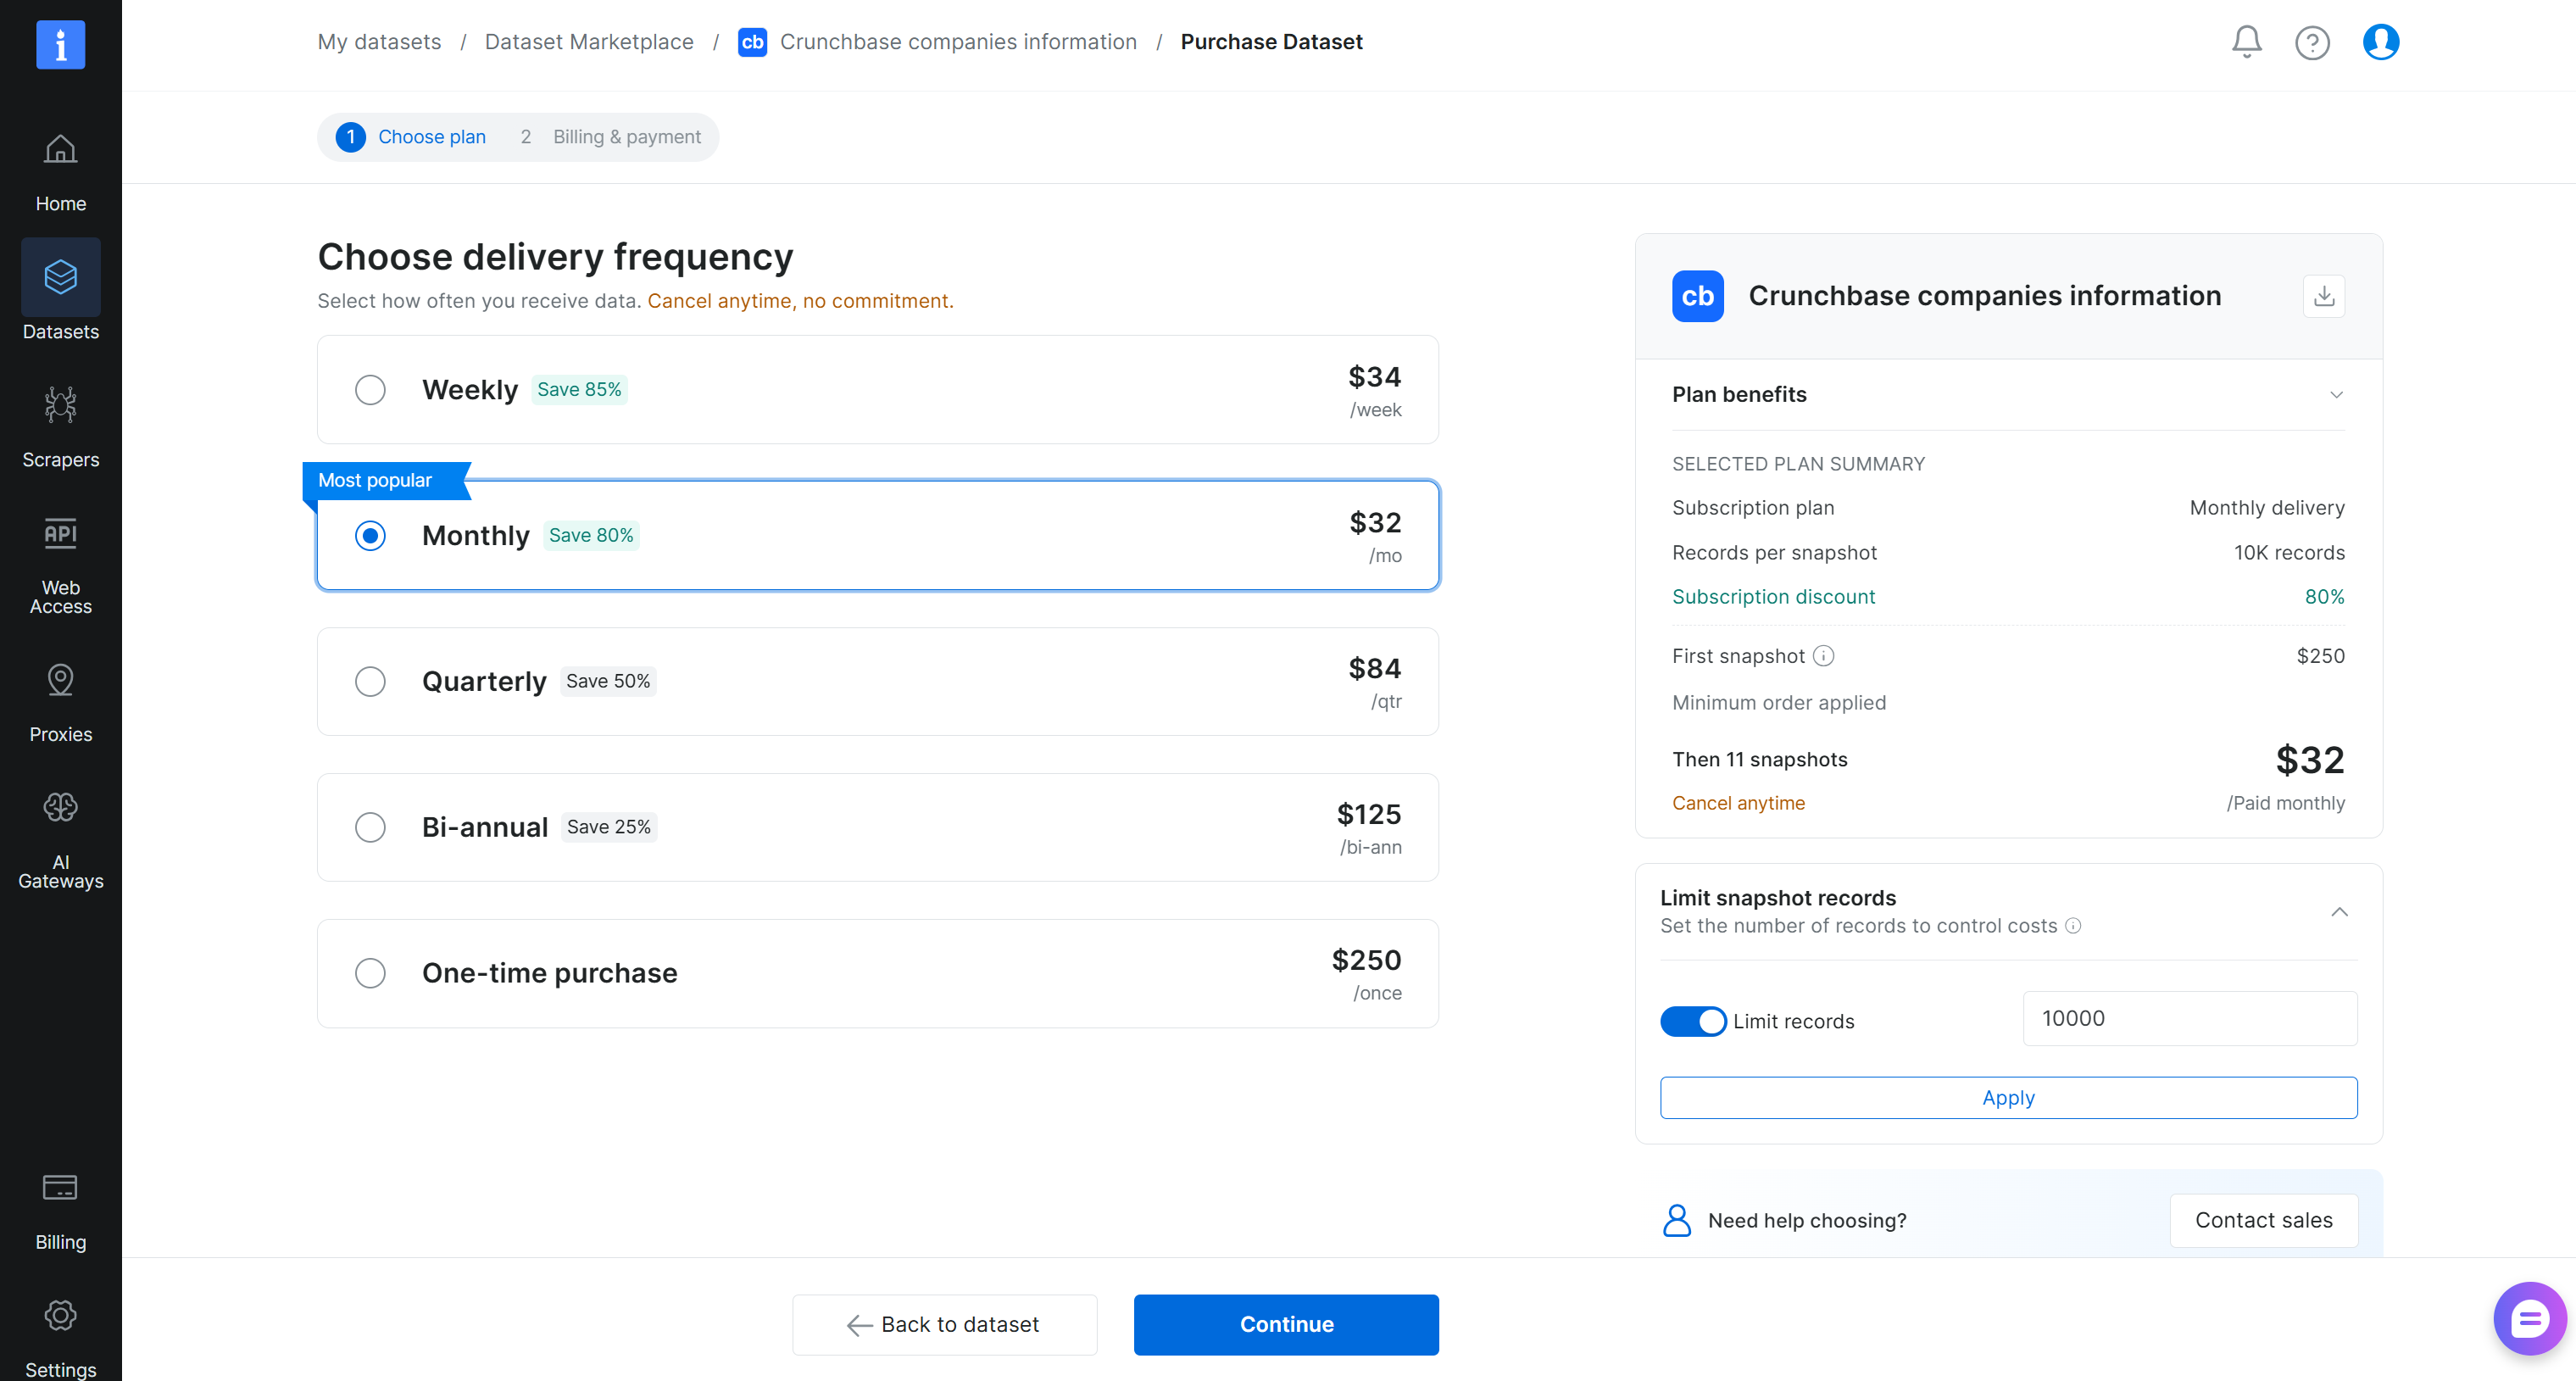Click the Save 25% badge

click(x=608, y=828)
